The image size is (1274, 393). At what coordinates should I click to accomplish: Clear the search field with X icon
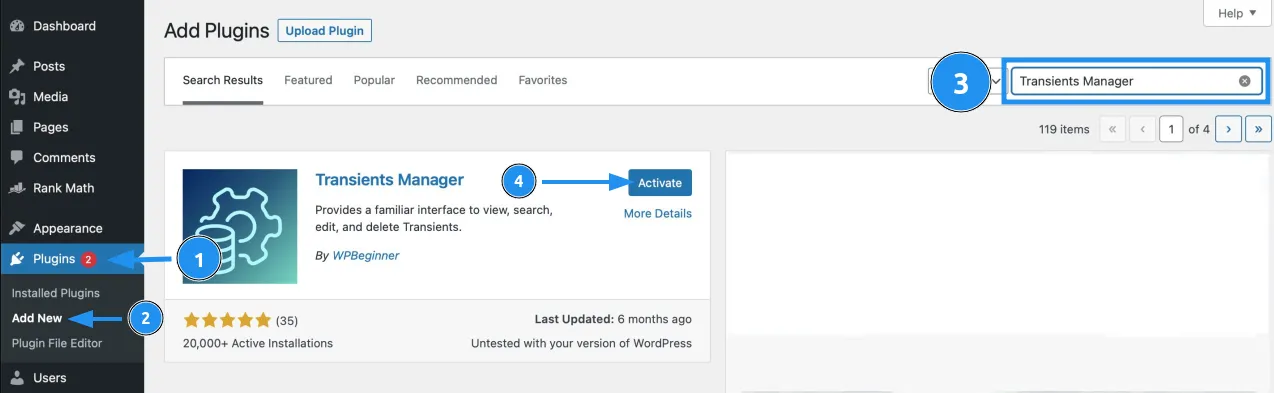[1245, 81]
